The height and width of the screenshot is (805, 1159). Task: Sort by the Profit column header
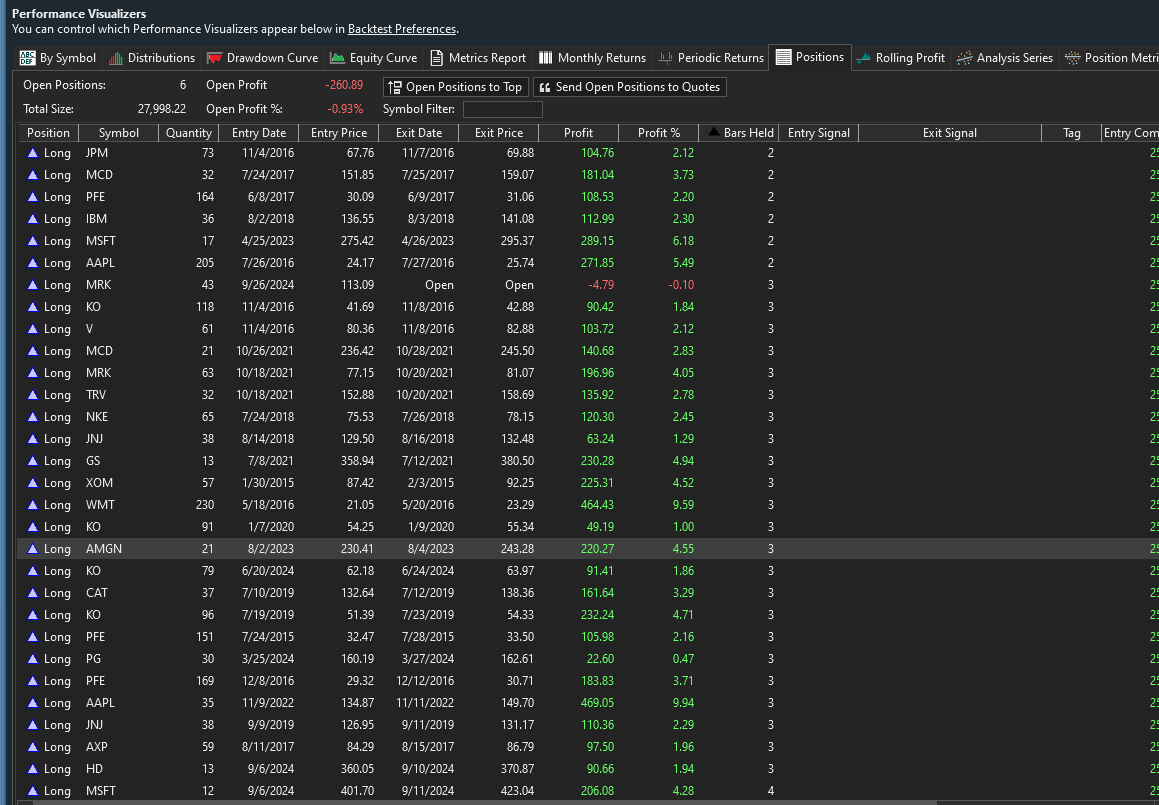(x=578, y=133)
